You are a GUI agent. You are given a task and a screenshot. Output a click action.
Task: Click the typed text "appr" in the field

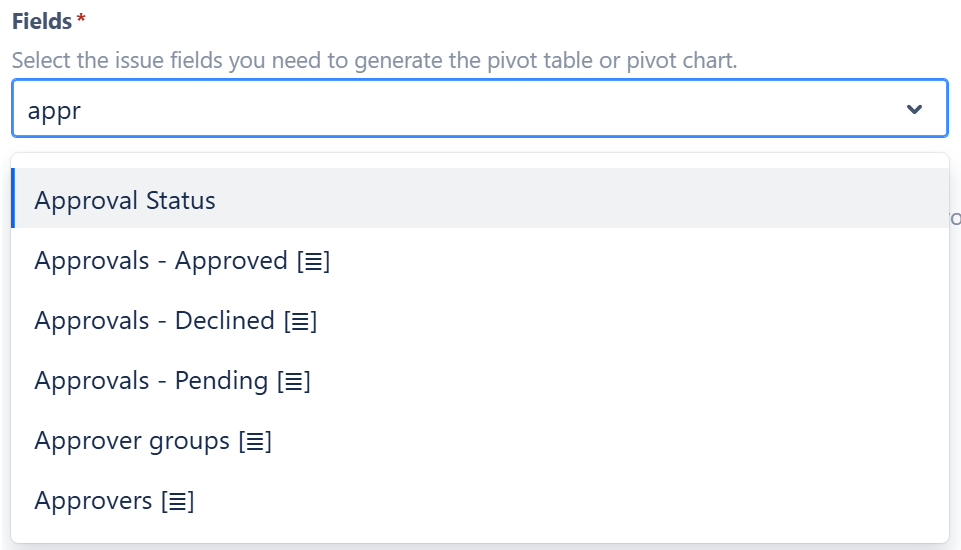point(54,110)
